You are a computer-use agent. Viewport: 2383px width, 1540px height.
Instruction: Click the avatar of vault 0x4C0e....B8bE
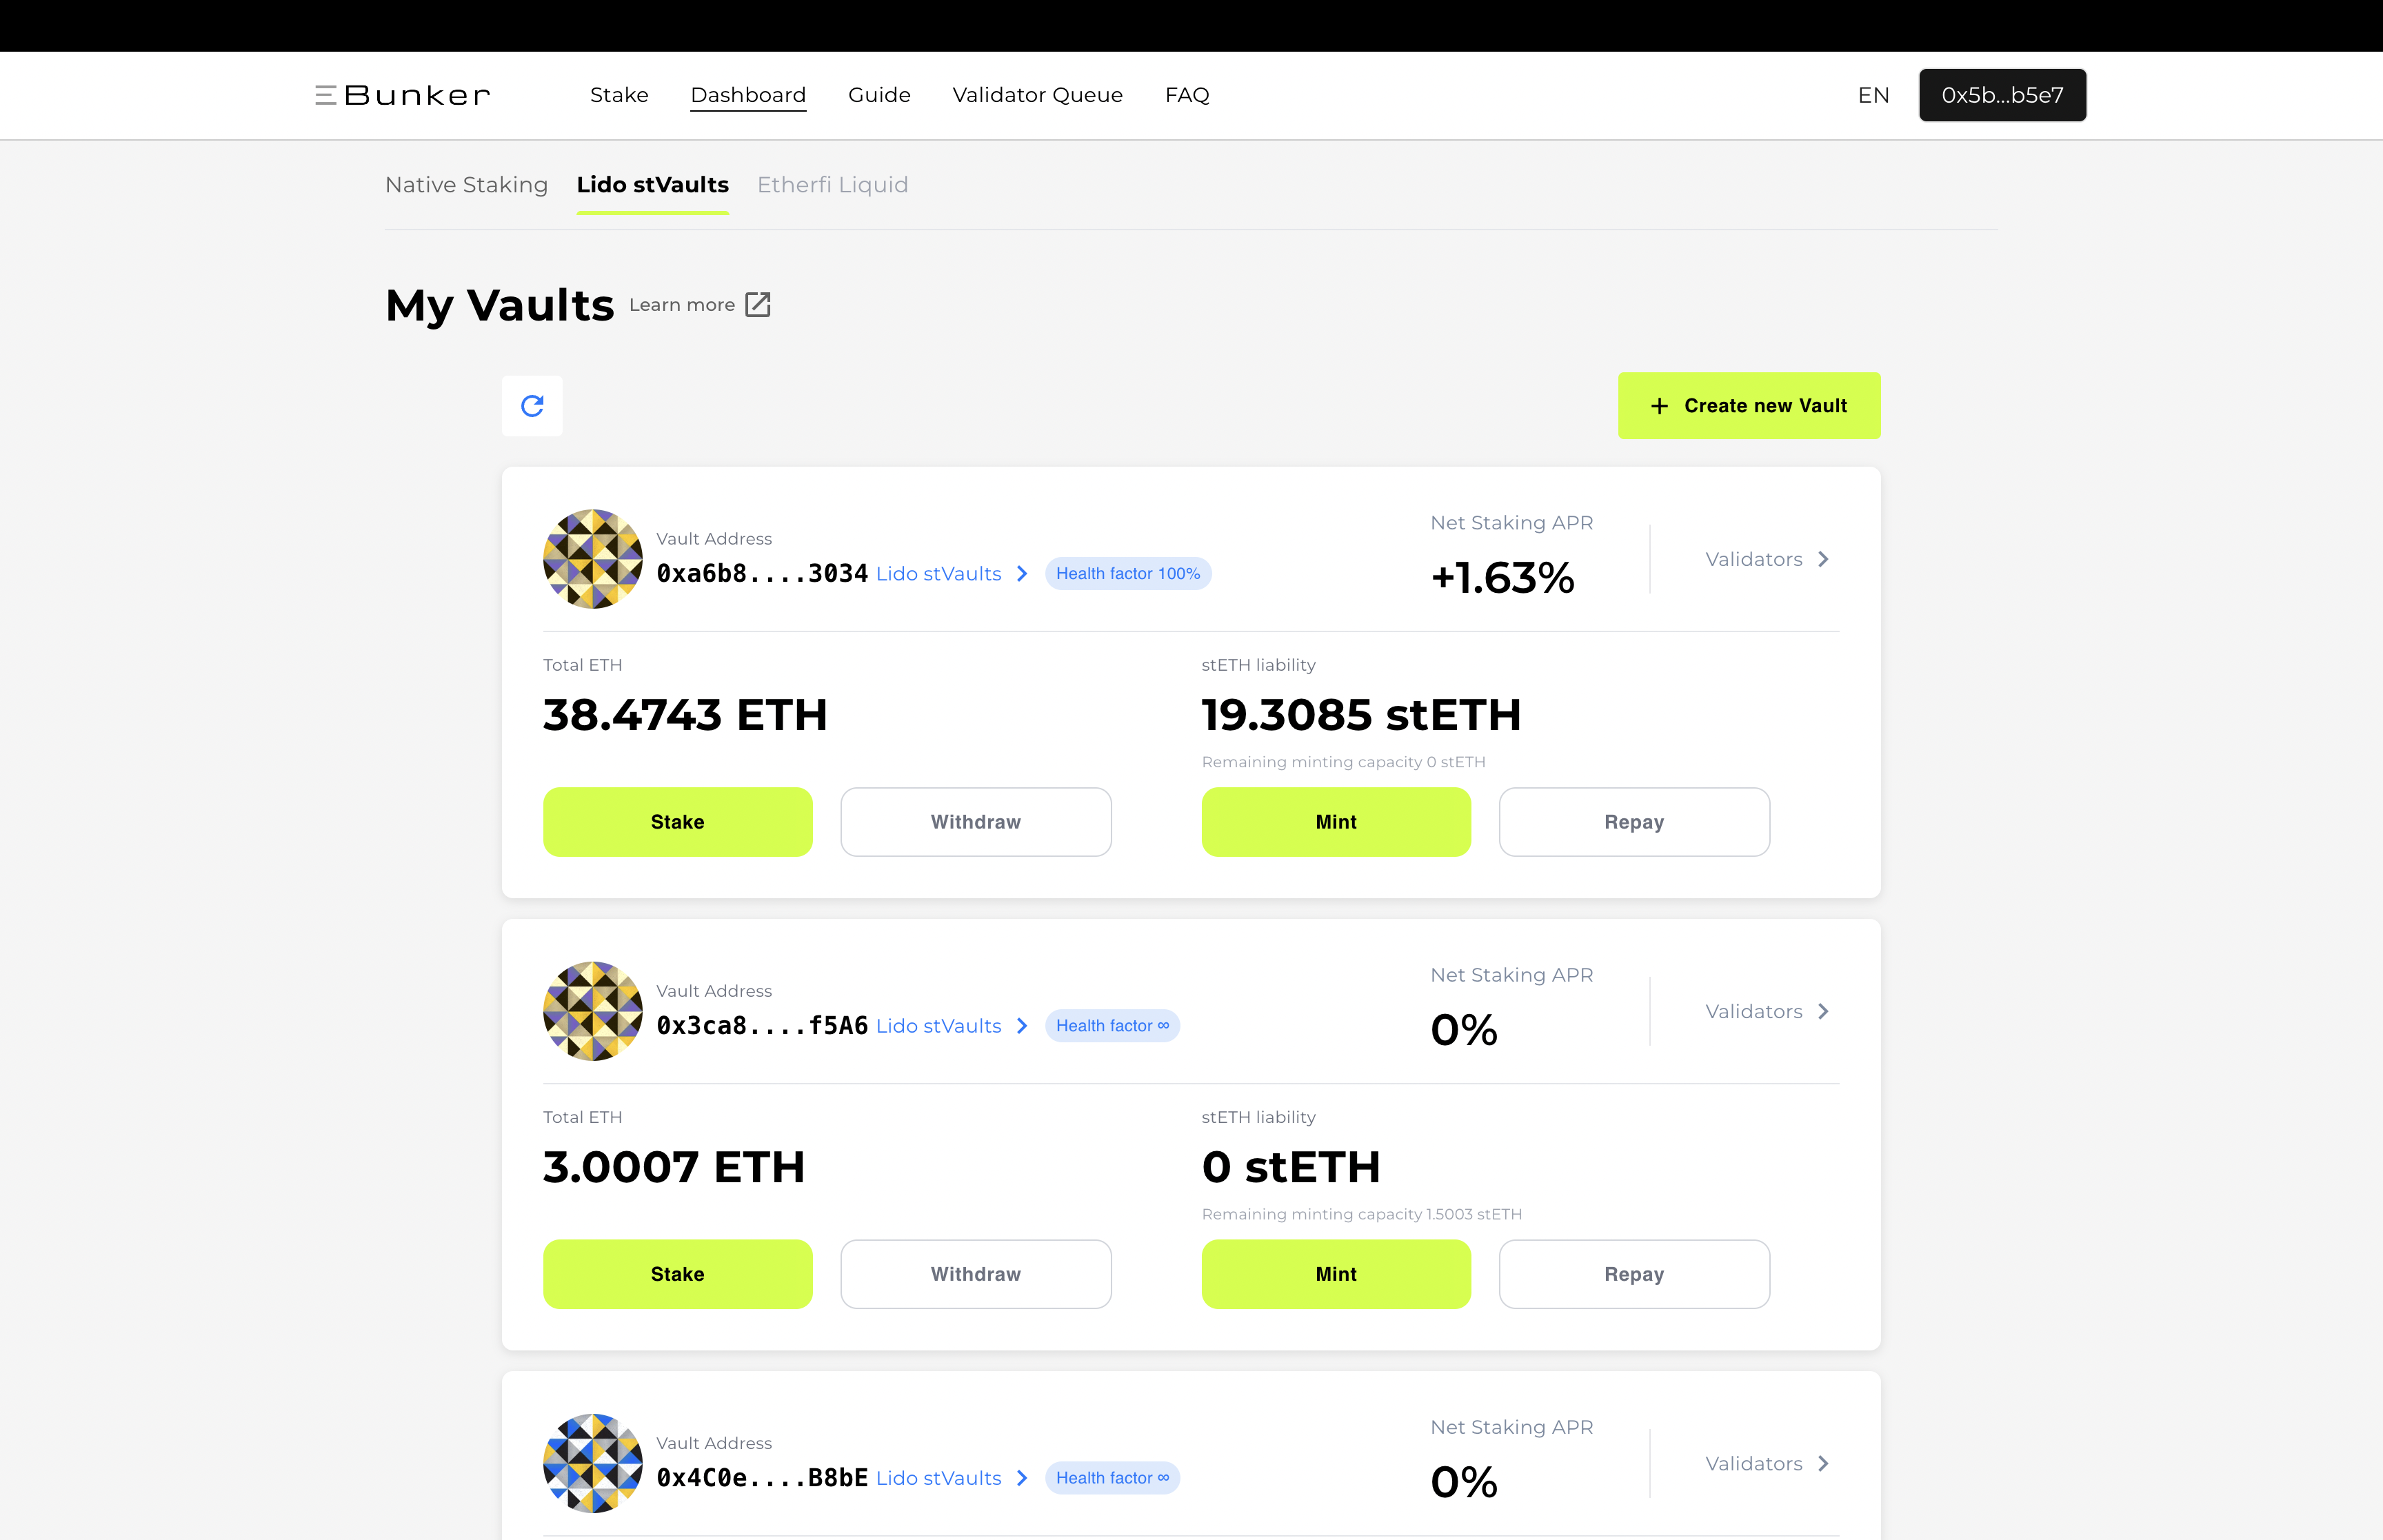593,1463
